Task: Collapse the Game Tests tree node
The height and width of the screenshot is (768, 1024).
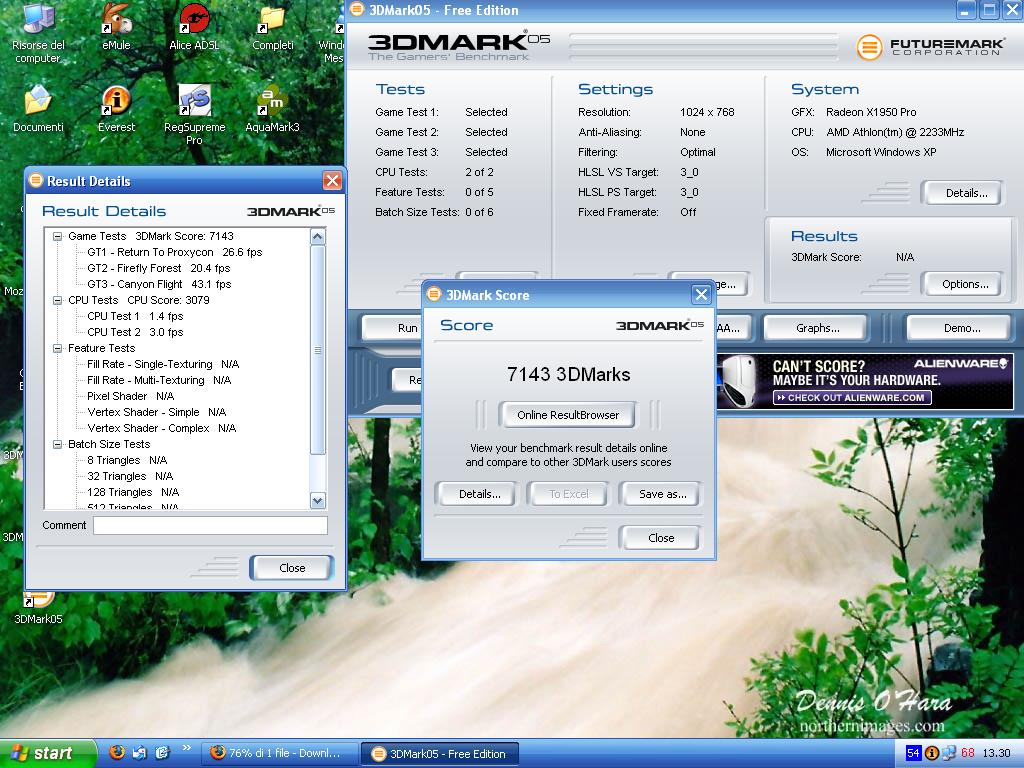Action: (57, 236)
